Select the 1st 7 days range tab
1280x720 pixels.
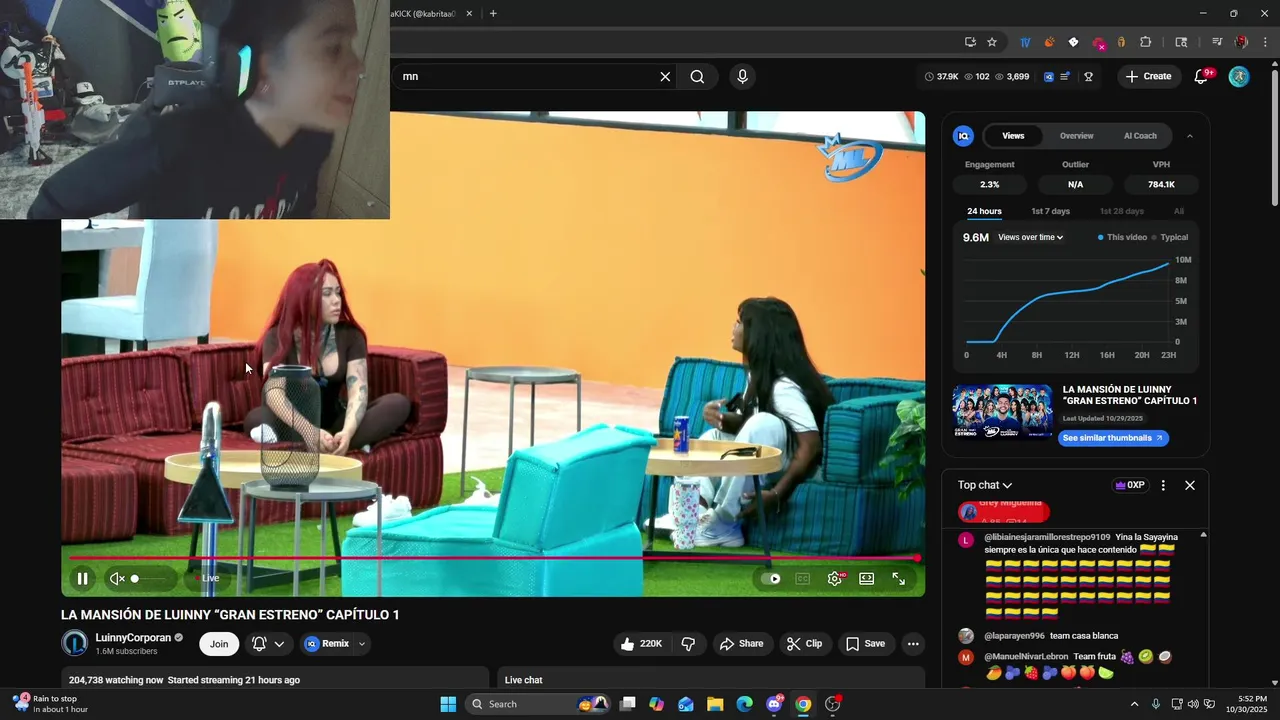(x=1050, y=211)
